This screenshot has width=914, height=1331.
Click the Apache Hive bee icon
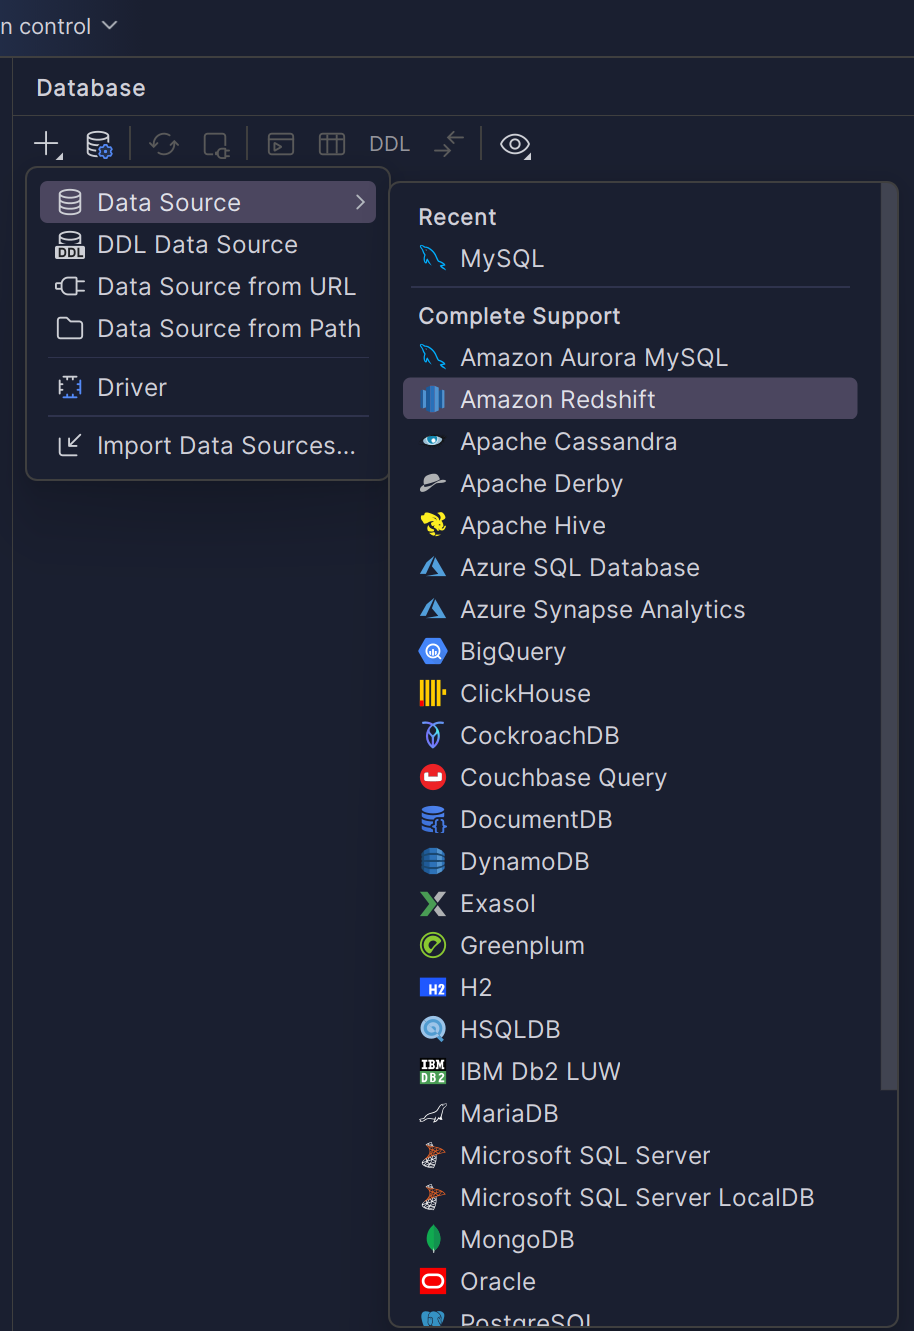(433, 525)
